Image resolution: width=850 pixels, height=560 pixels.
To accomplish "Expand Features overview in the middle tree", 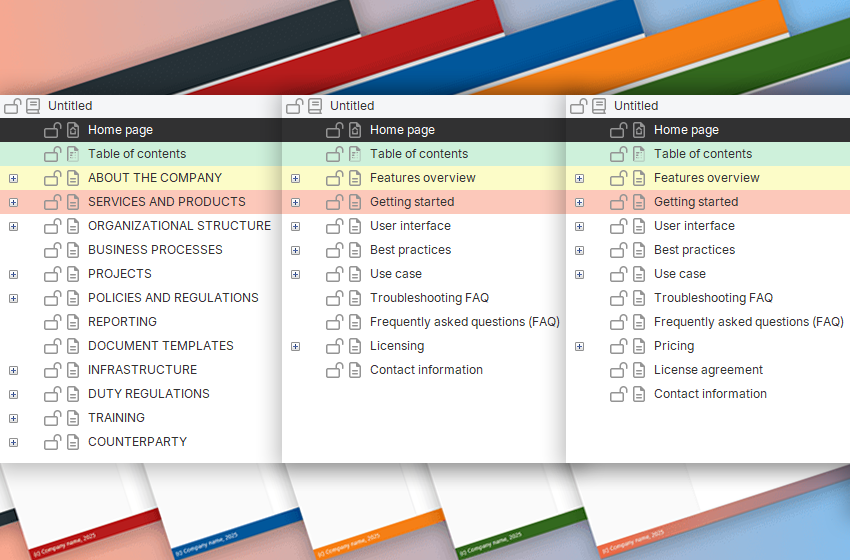I will [295, 178].
